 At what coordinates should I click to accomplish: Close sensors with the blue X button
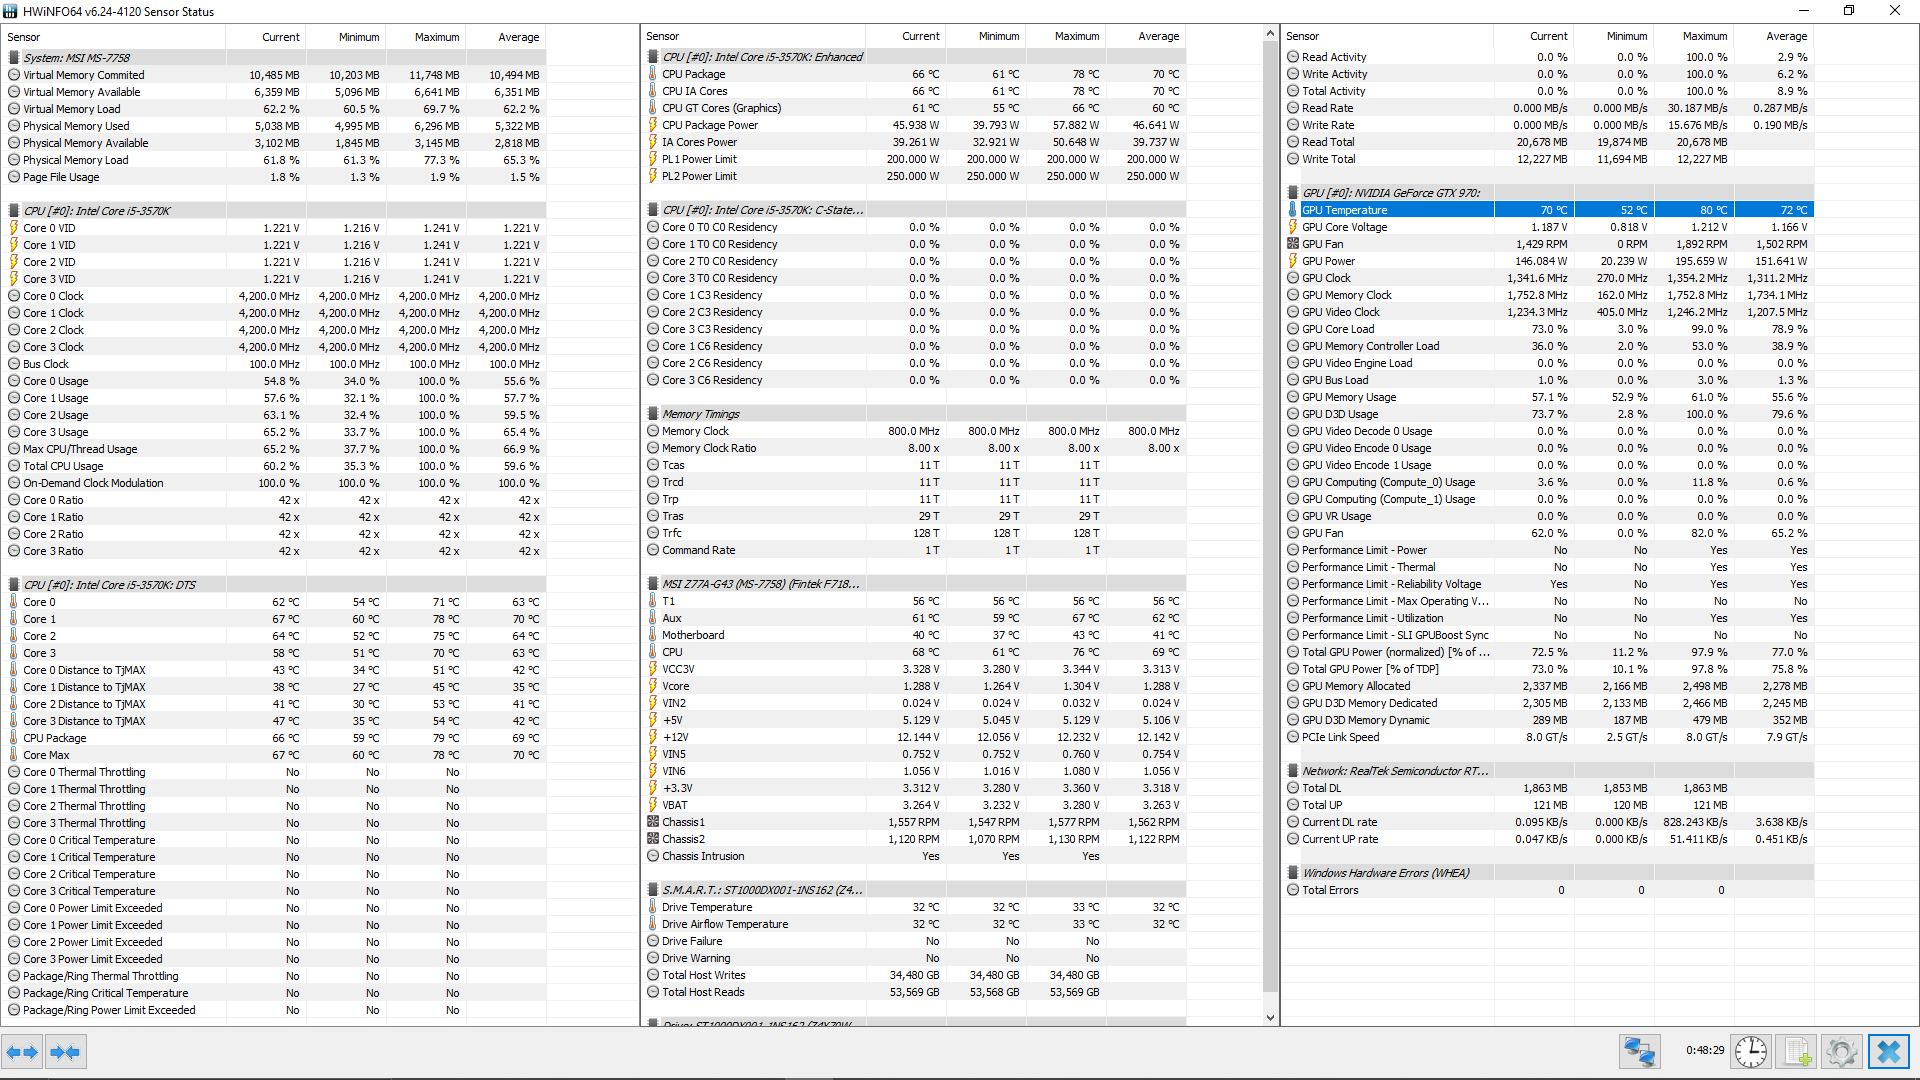pyautogui.click(x=1889, y=1052)
